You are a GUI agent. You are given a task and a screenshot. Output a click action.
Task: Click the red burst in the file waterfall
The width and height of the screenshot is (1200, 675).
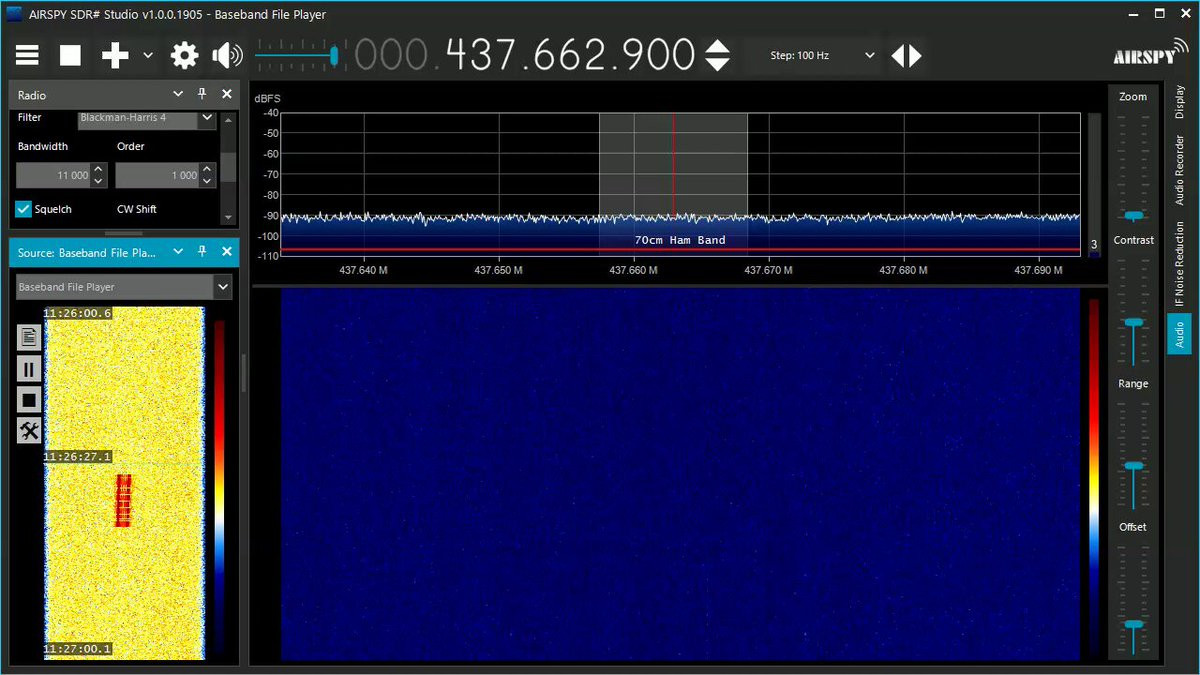click(124, 500)
